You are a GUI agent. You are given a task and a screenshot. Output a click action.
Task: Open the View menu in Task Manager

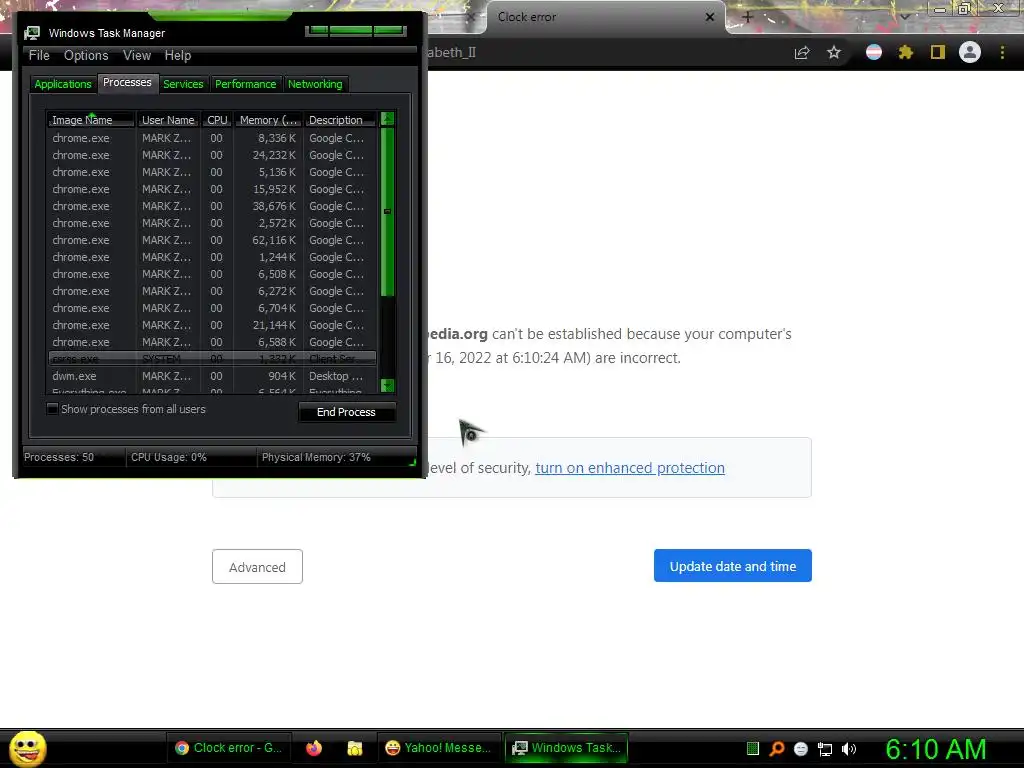pos(137,56)
